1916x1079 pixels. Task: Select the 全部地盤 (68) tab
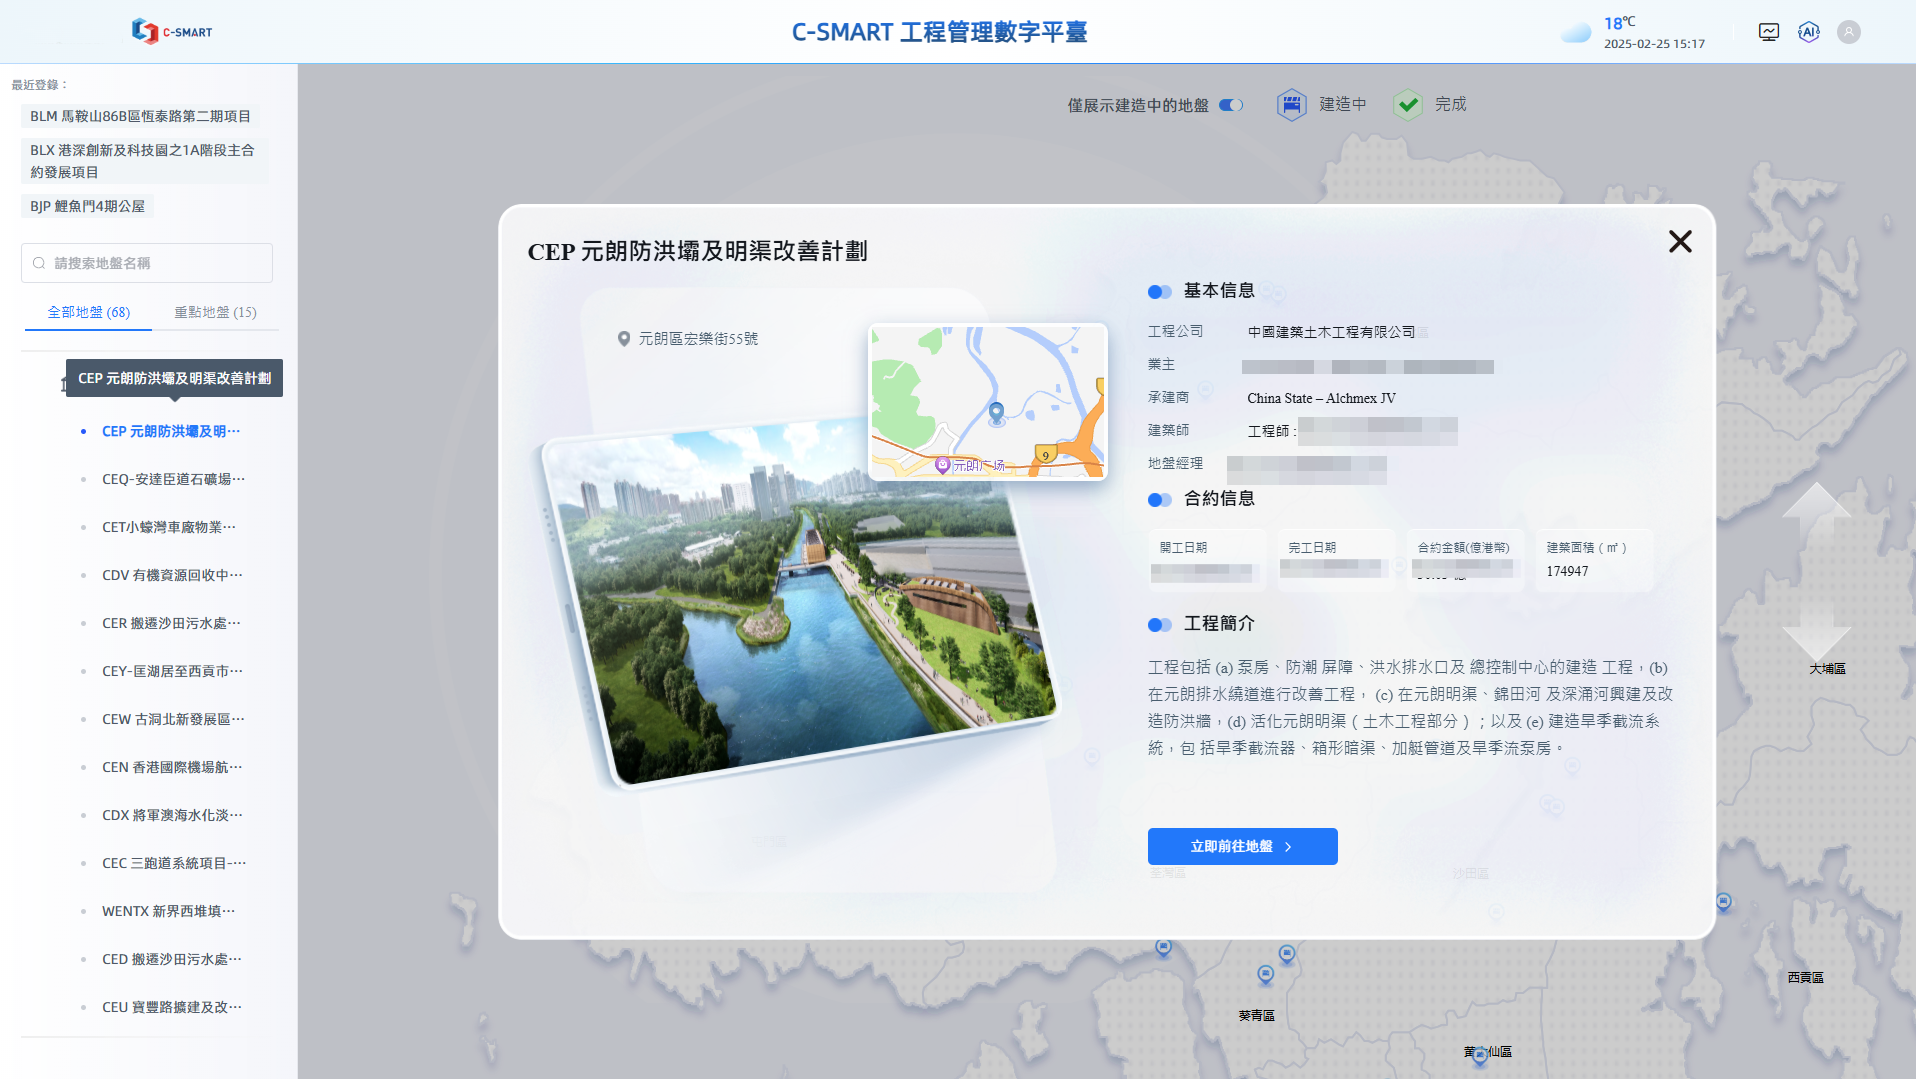89,312
